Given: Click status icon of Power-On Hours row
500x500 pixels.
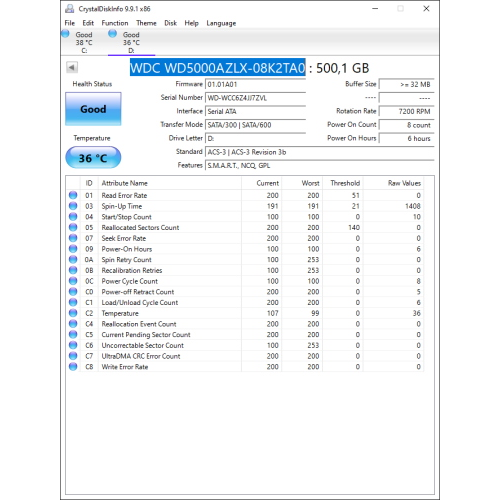Looking at the screenshot, I should 73,249.
